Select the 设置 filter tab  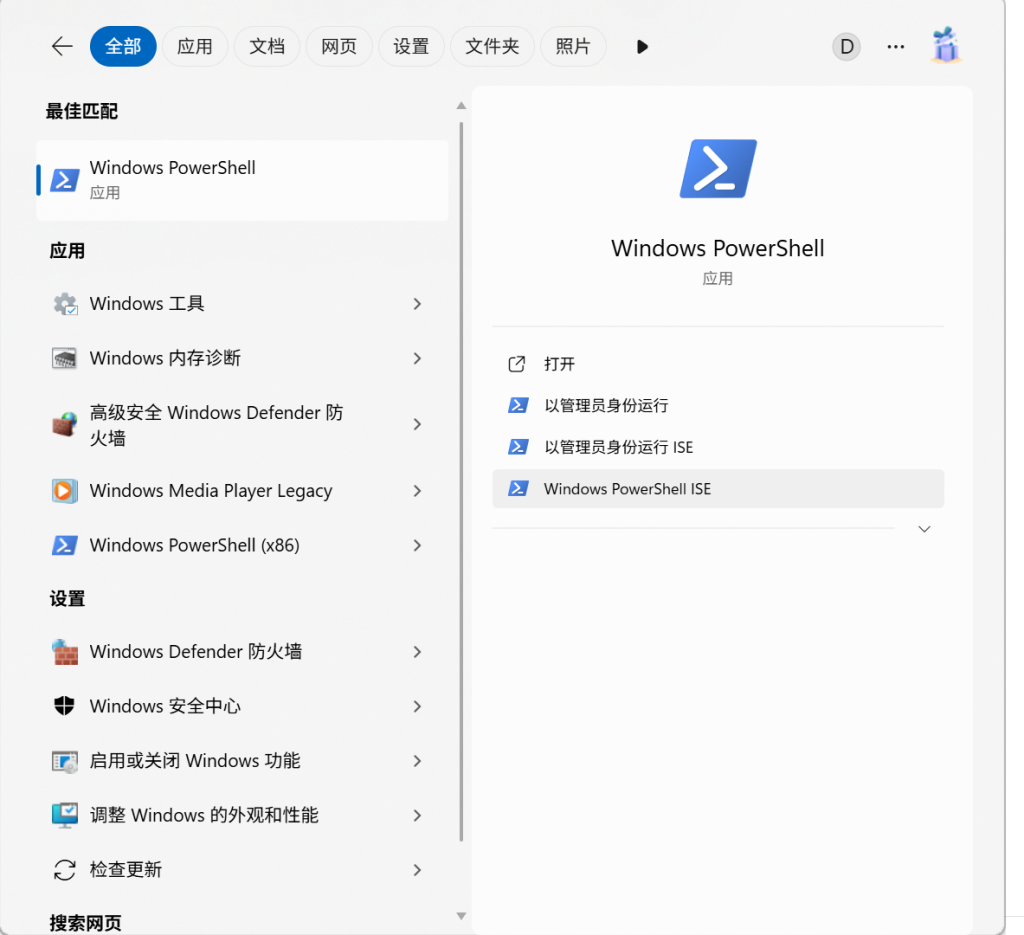click(x=411, y=47)
